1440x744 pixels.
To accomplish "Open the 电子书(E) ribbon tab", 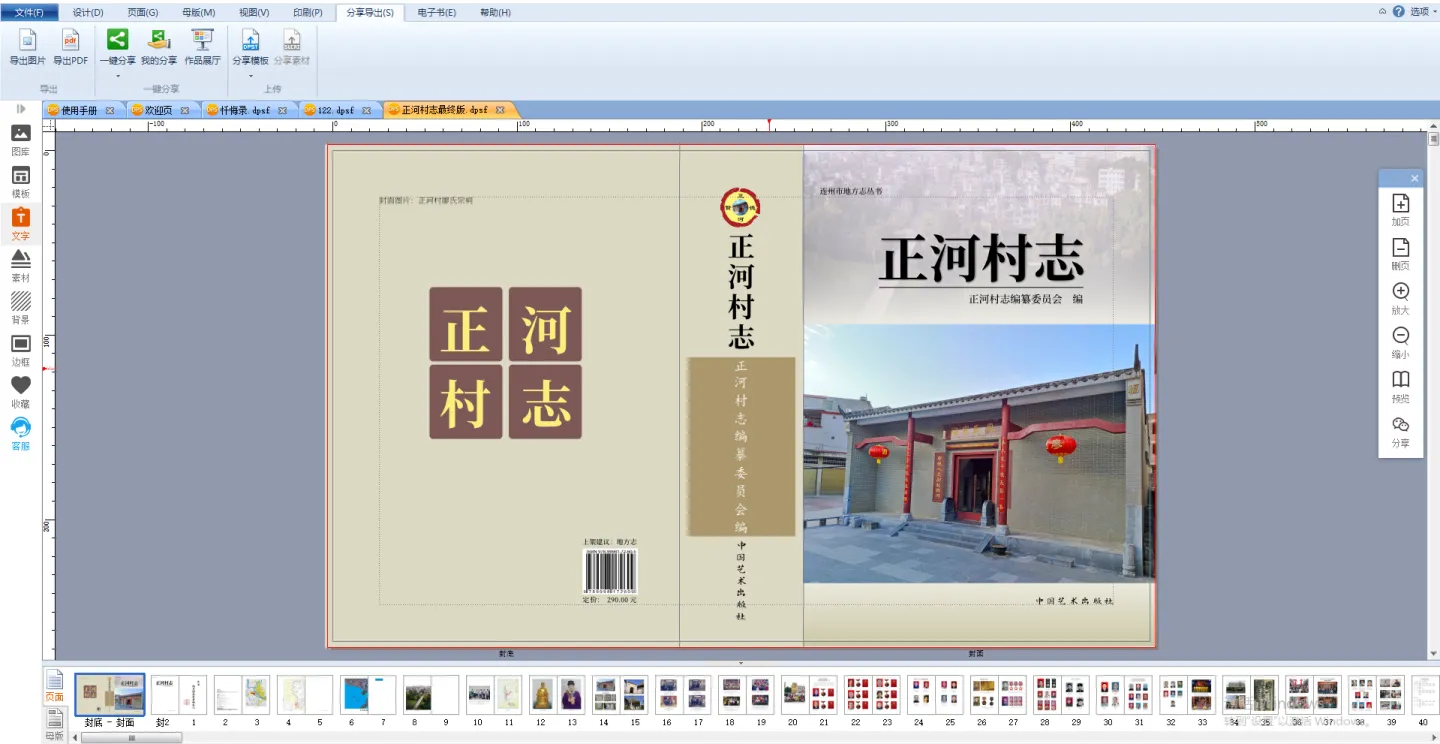I will click(x=436, y=12).
